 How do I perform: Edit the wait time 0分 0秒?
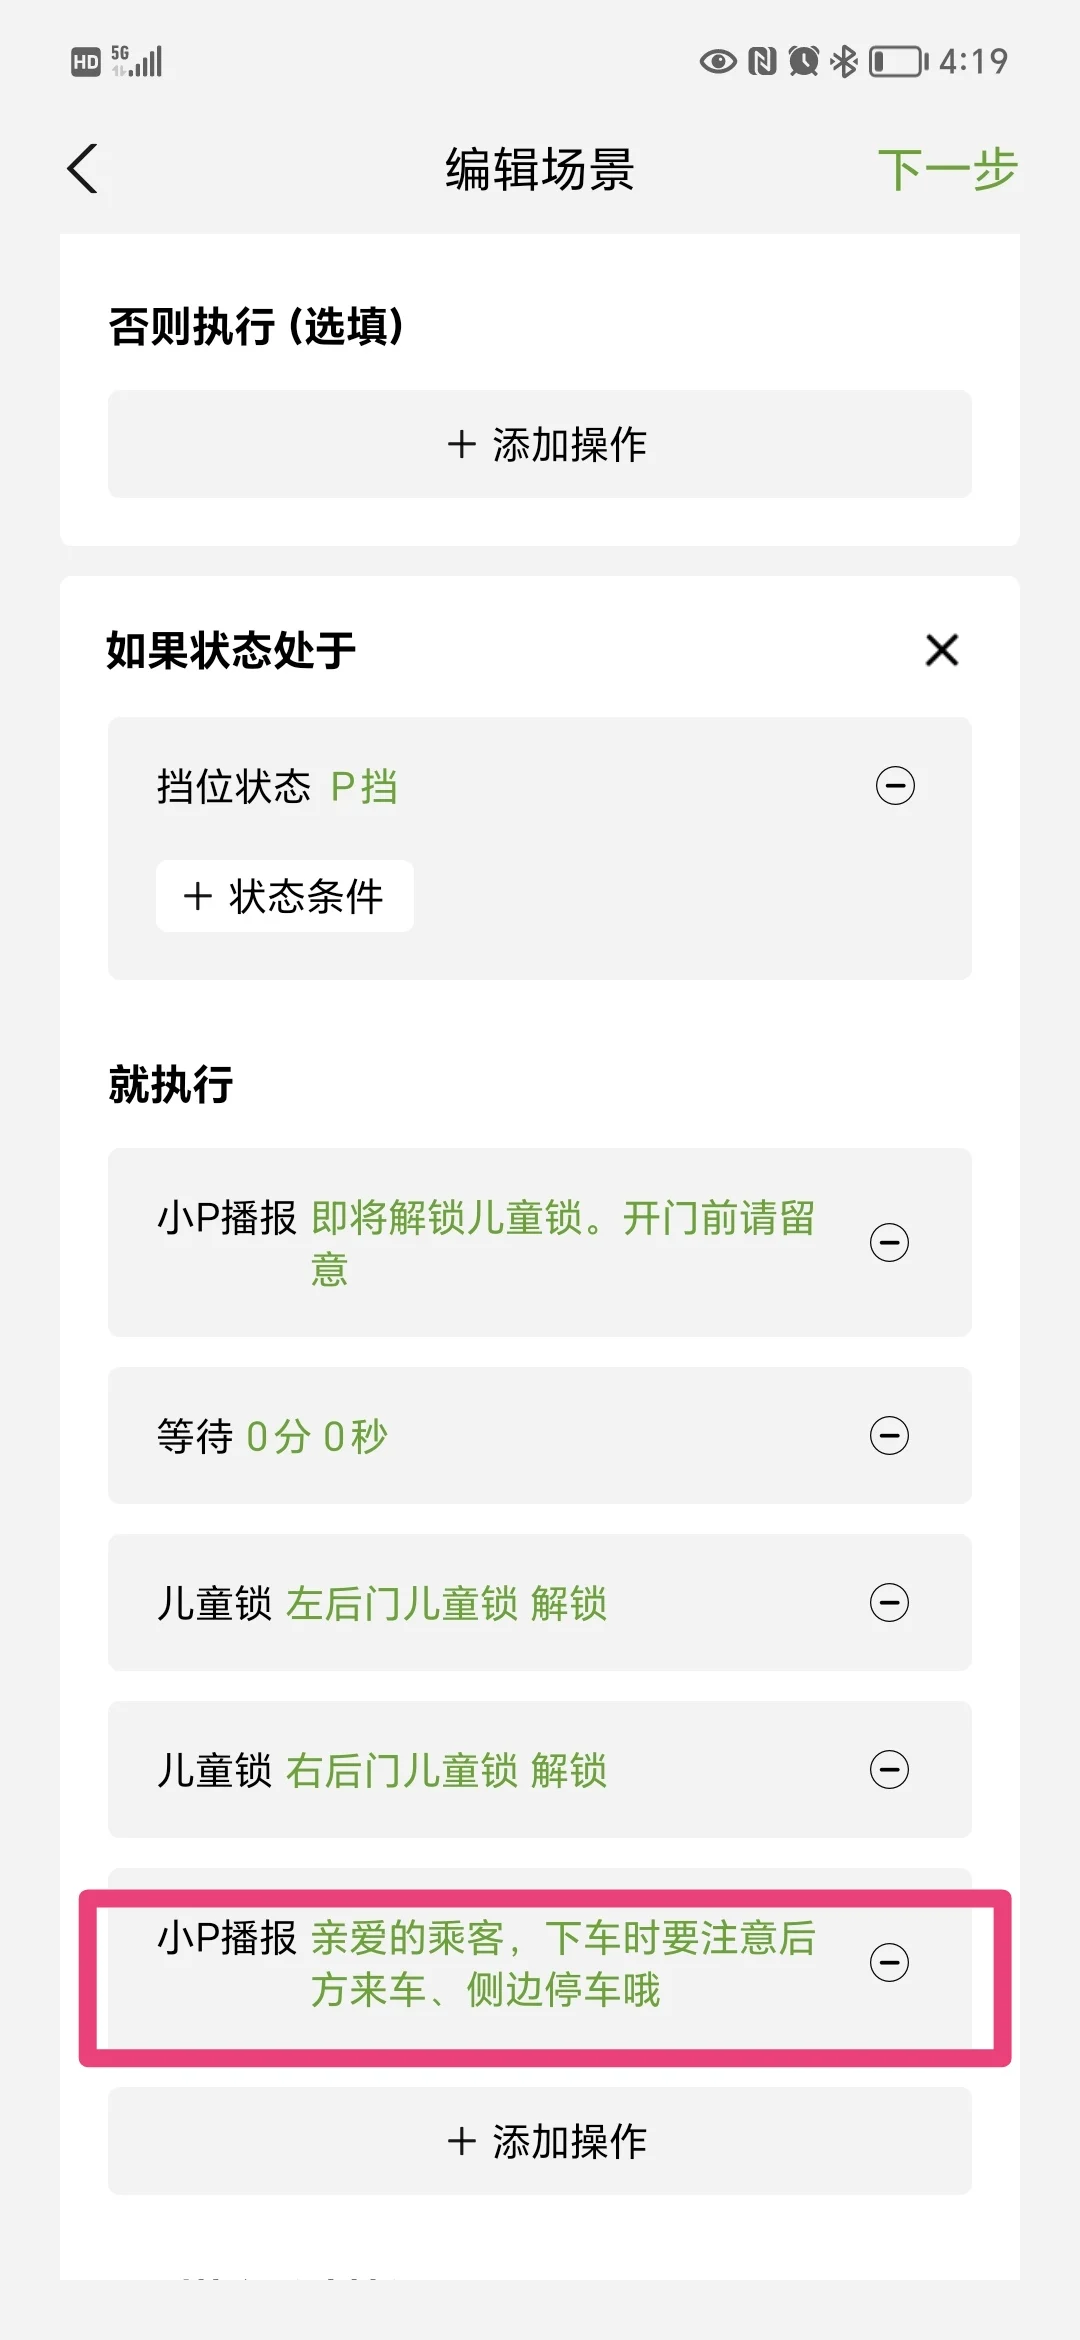coord(317,1437)
